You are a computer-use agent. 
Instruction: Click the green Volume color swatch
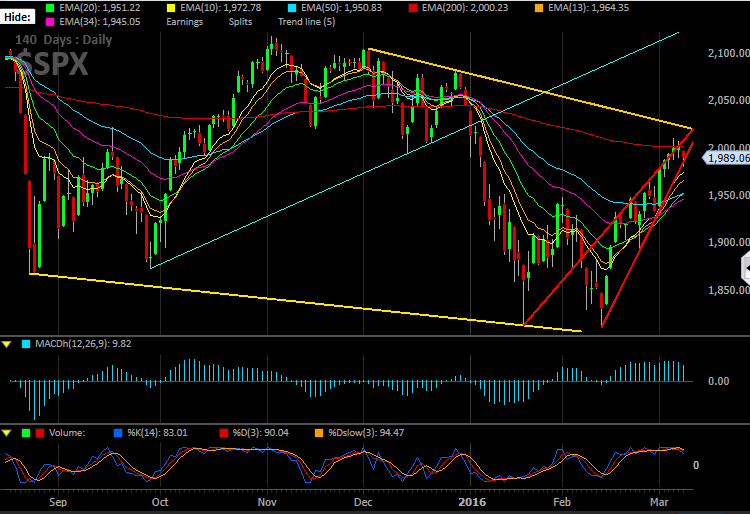point(26,433)
